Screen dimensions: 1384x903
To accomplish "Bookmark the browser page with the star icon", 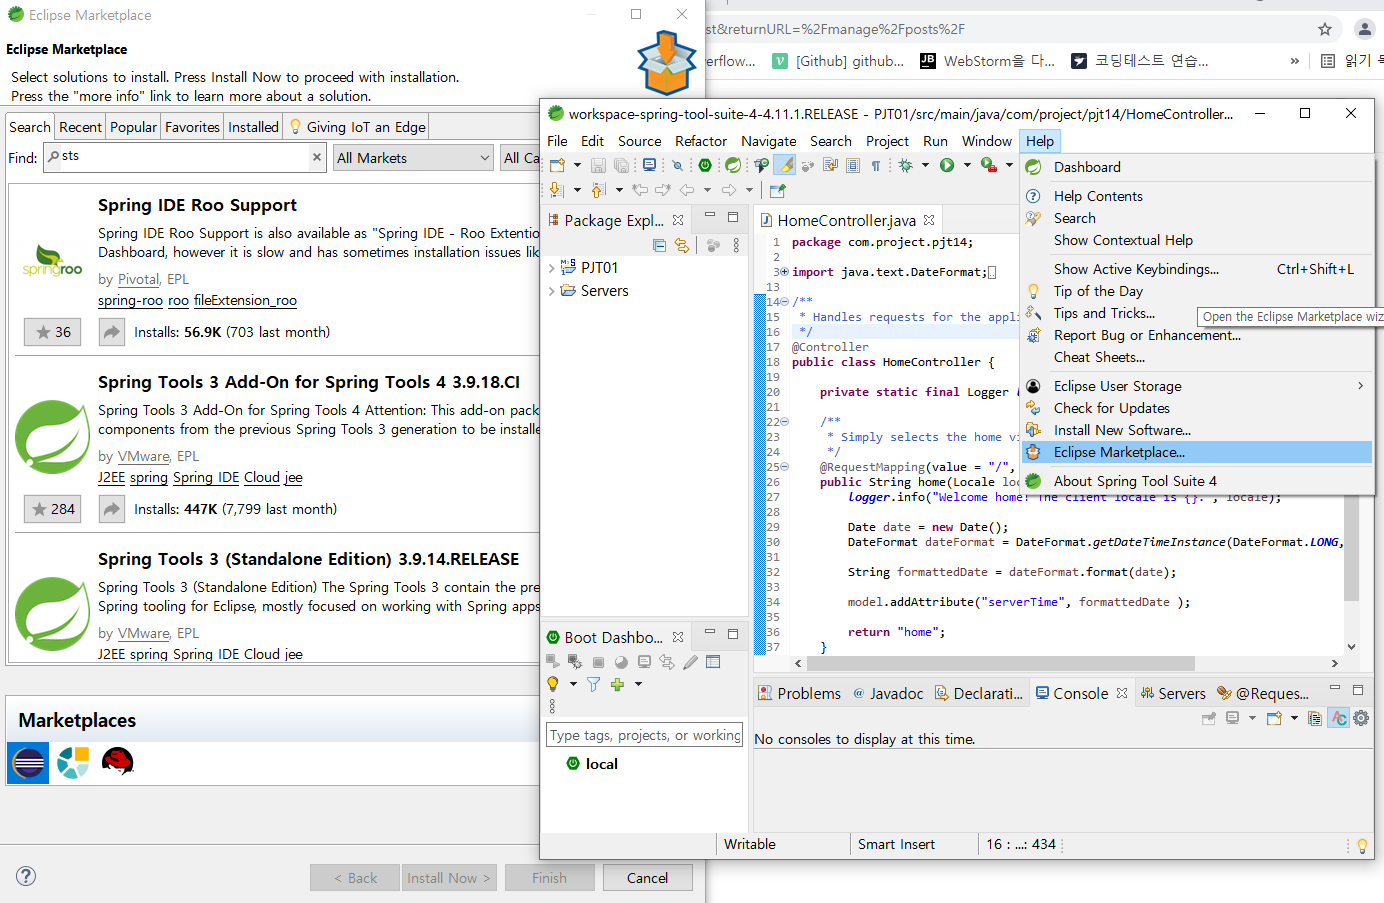I will 1325,29.
